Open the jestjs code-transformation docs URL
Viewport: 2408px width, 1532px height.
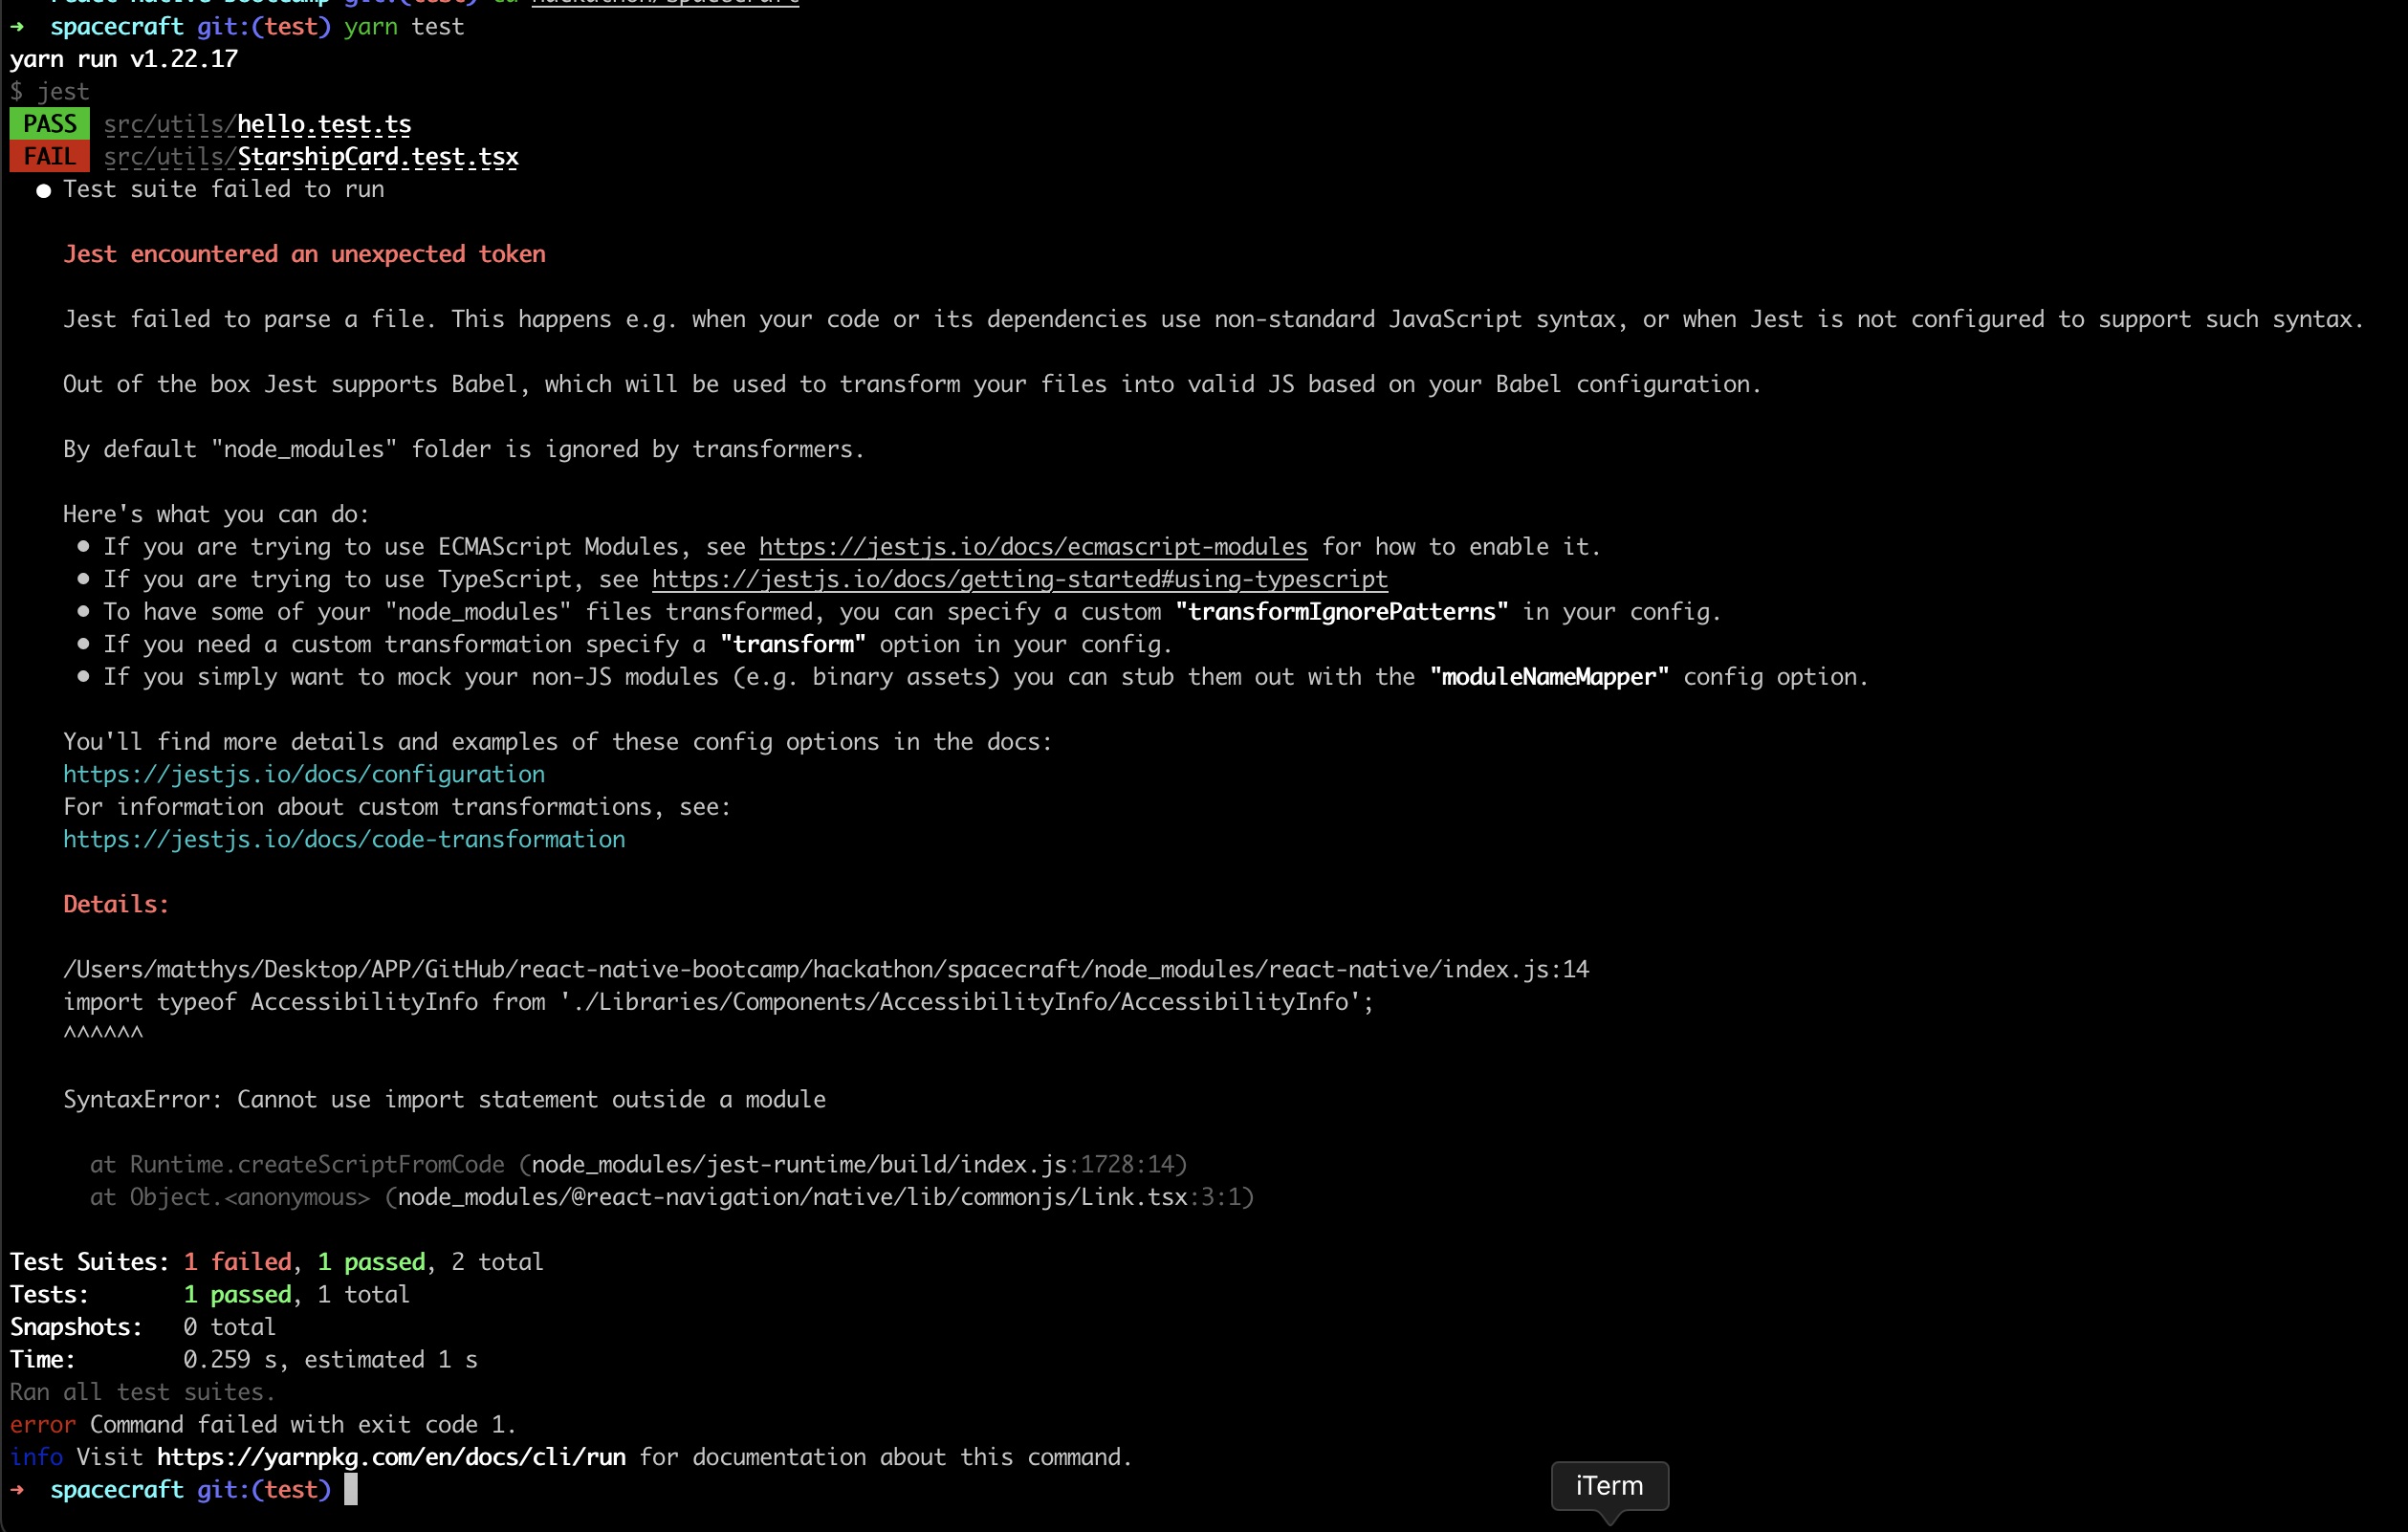[x=344, y=839]
